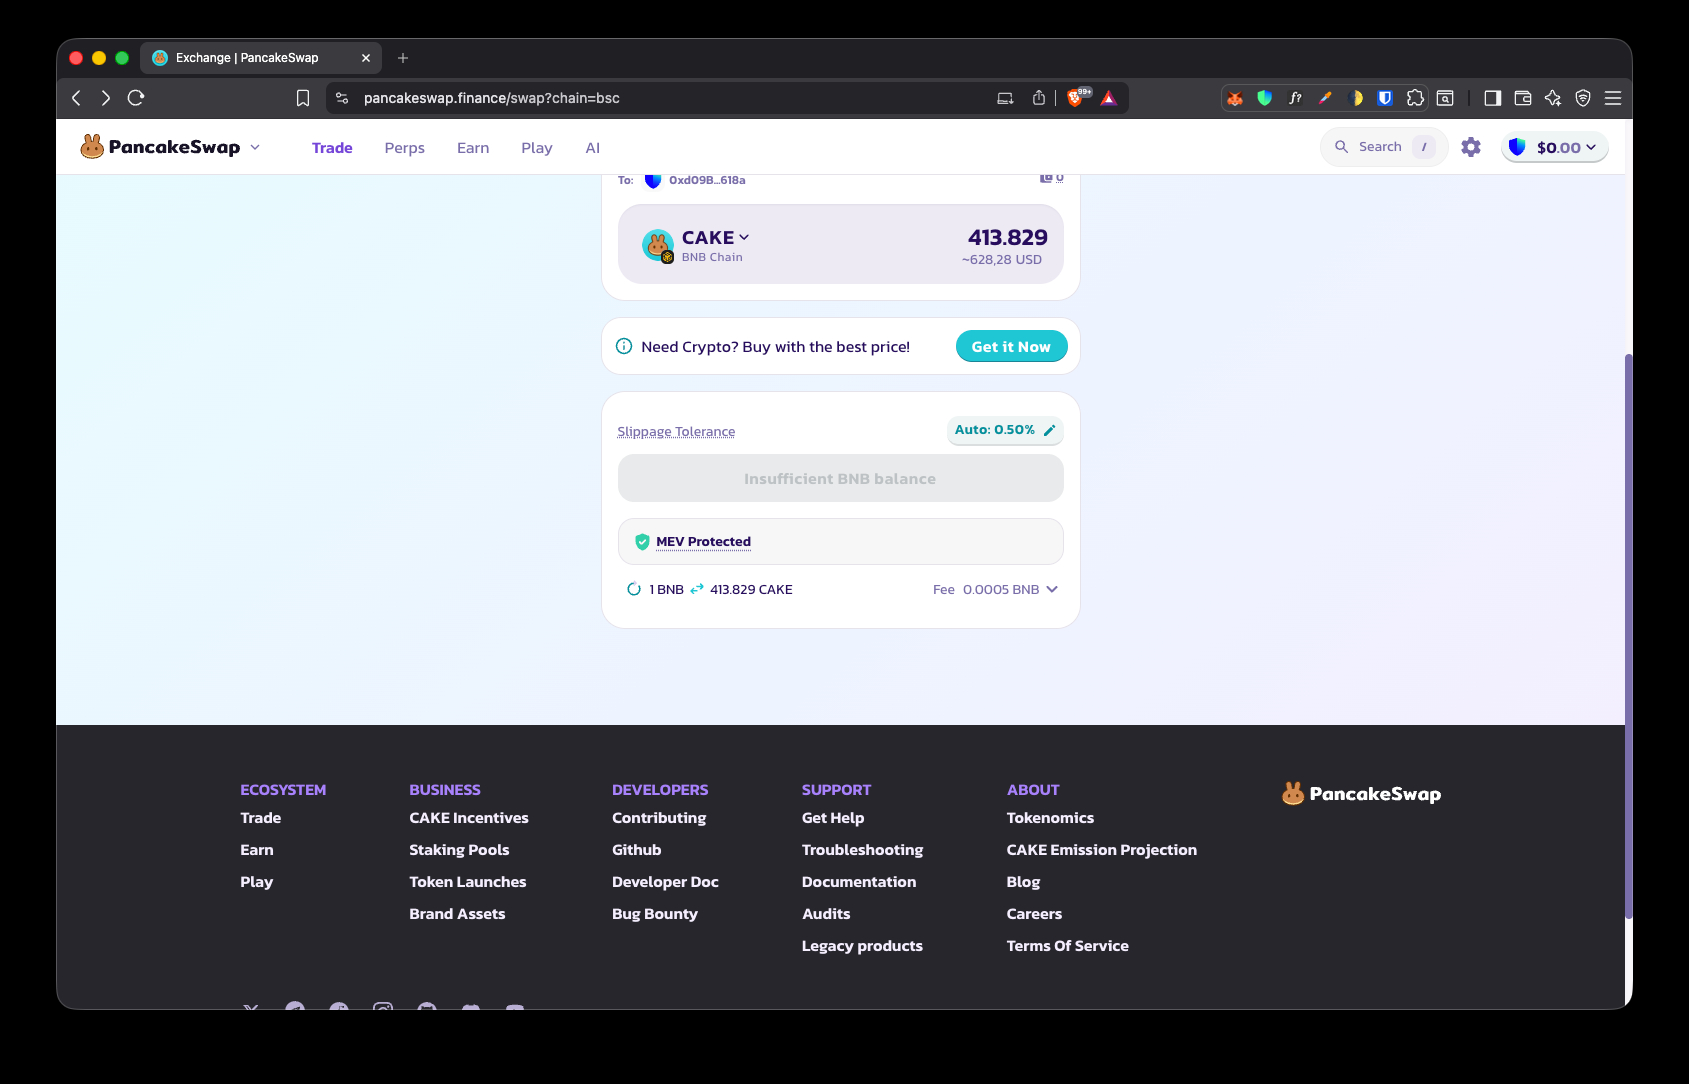Click the Brave Rewards triangle icon
The height and width of the screenshot is (1084, 1689).
(x=1108, y=98)
